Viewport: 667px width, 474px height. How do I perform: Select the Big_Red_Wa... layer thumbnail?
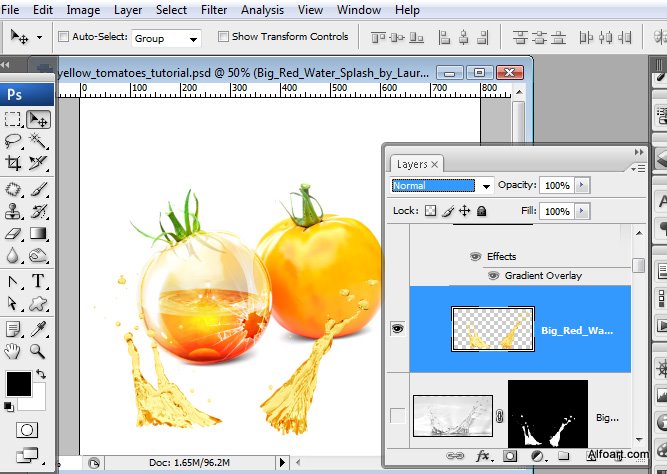[491, 329]
